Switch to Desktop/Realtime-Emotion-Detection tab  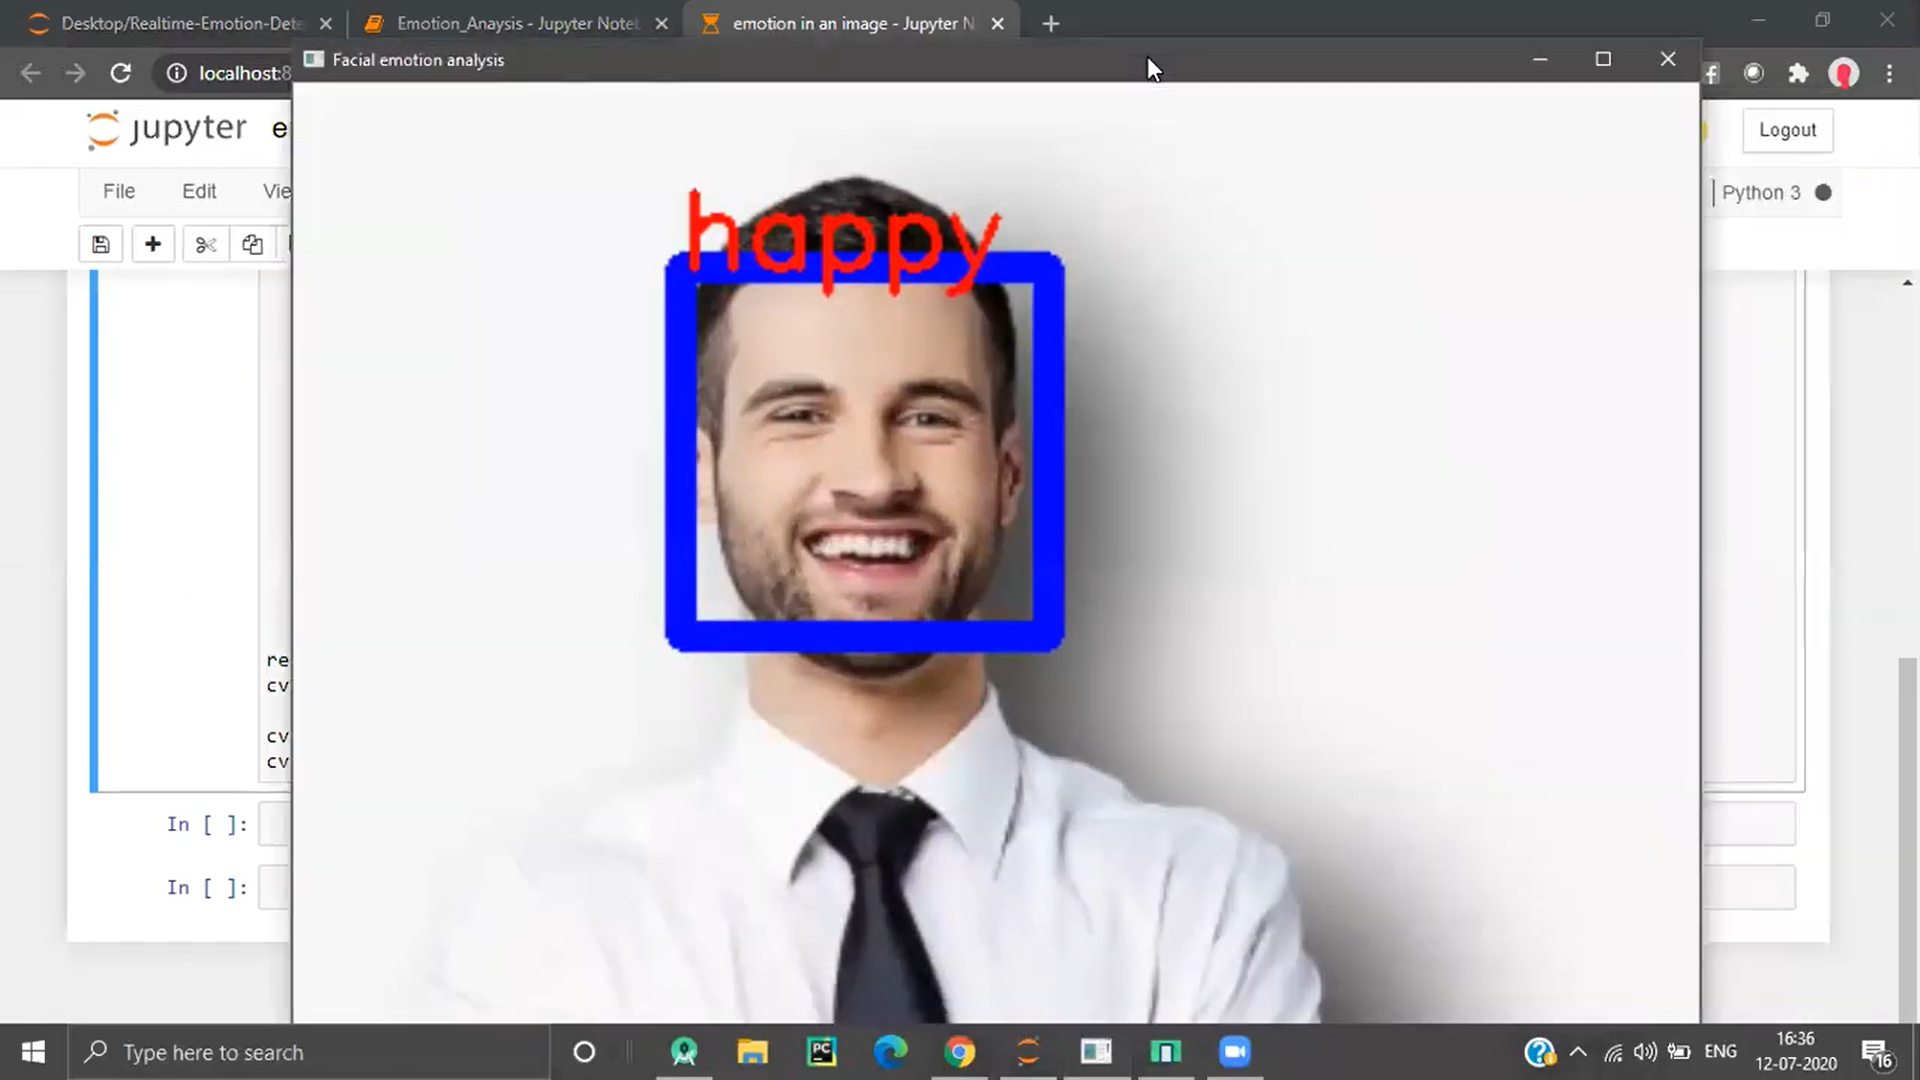(x=180, y=23)
